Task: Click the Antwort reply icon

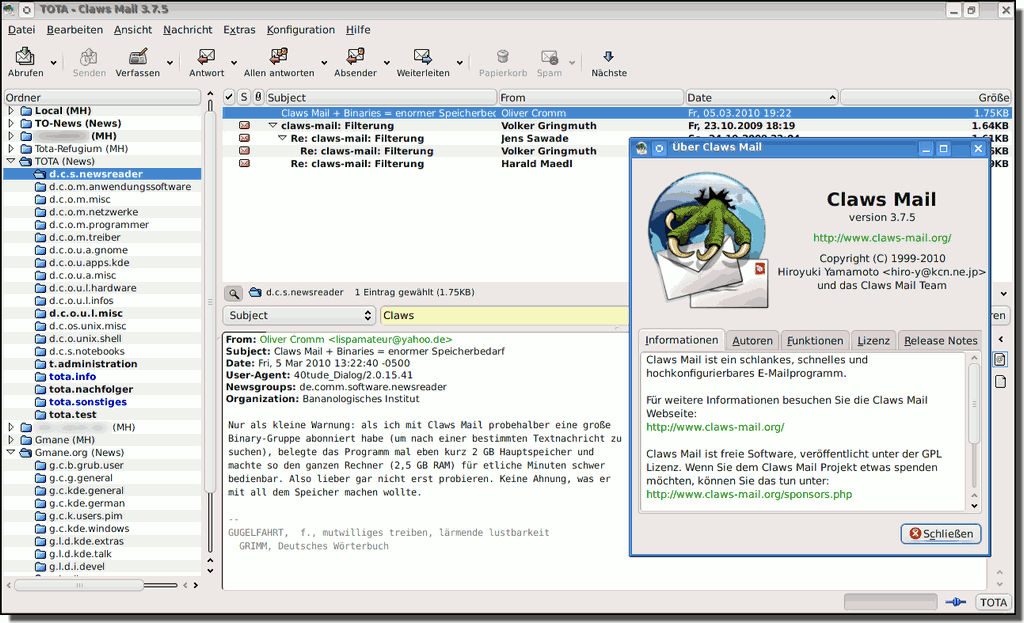Action: (x=206, y=57)
